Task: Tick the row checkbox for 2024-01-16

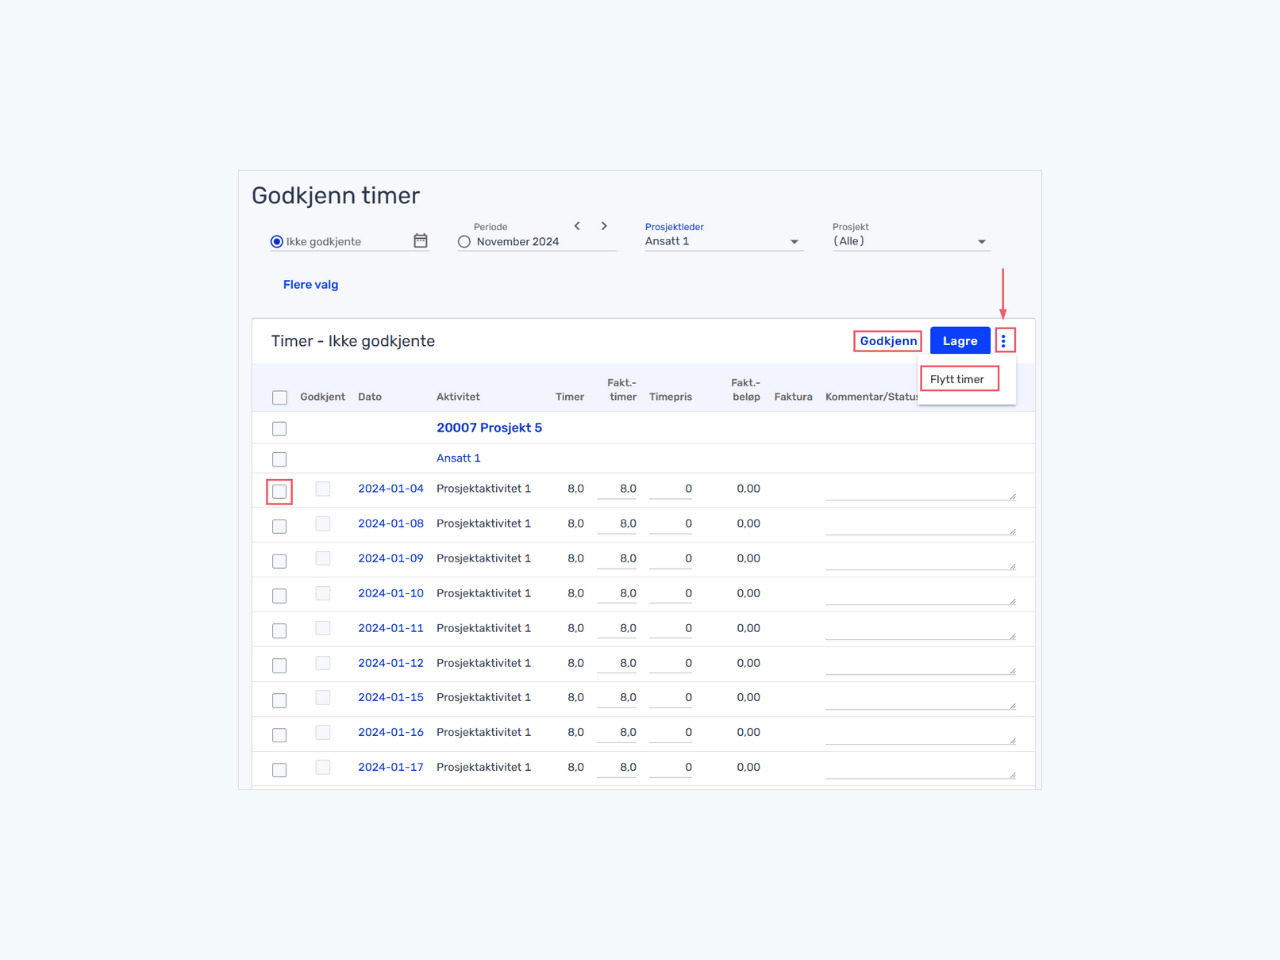Action: pyautogui.click(x=279, y=735)
